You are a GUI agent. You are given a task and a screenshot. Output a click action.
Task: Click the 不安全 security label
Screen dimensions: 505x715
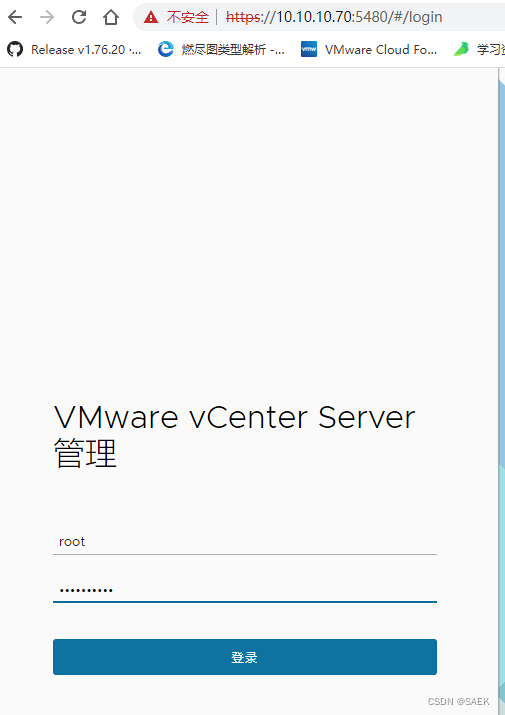click(187, 17)
